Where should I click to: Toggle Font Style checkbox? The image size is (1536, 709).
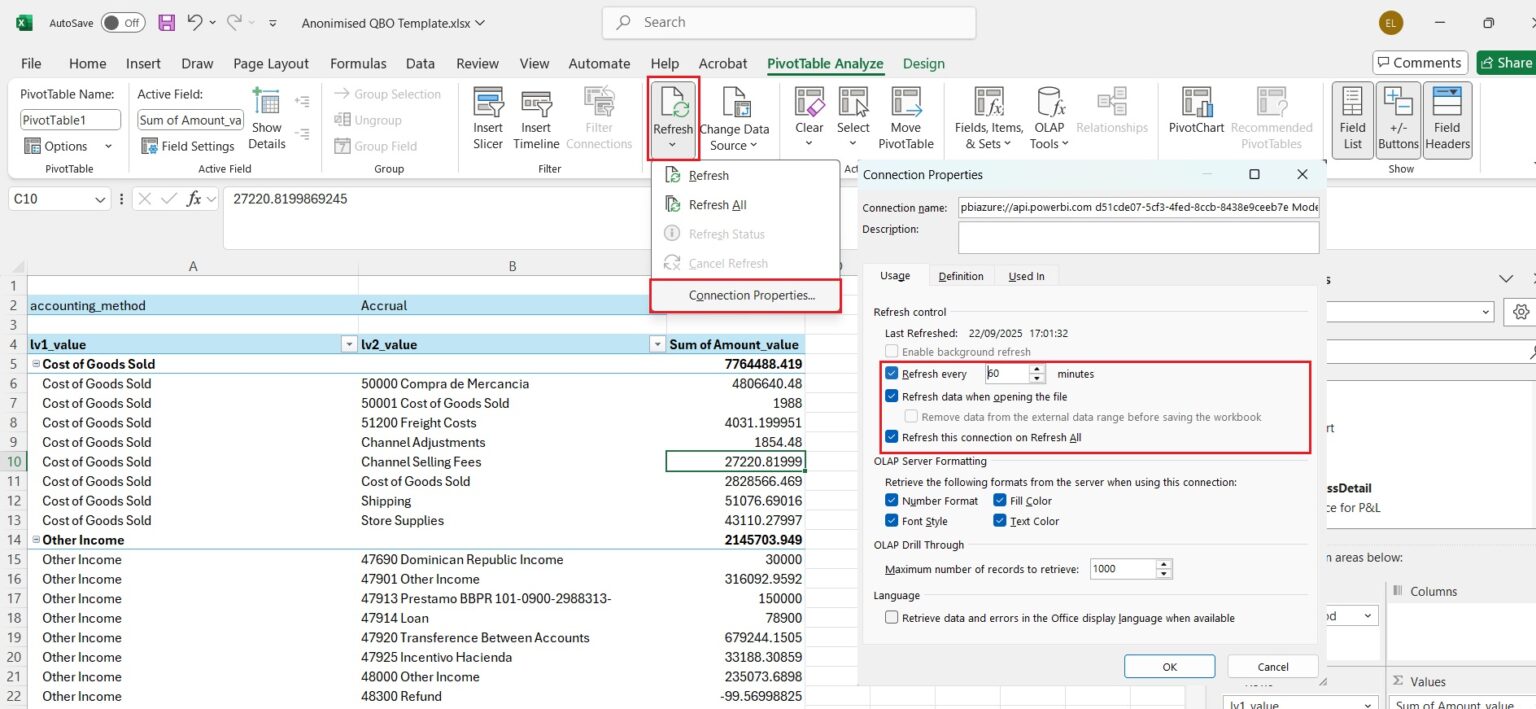pyautogui.click(x=893, y=521)
